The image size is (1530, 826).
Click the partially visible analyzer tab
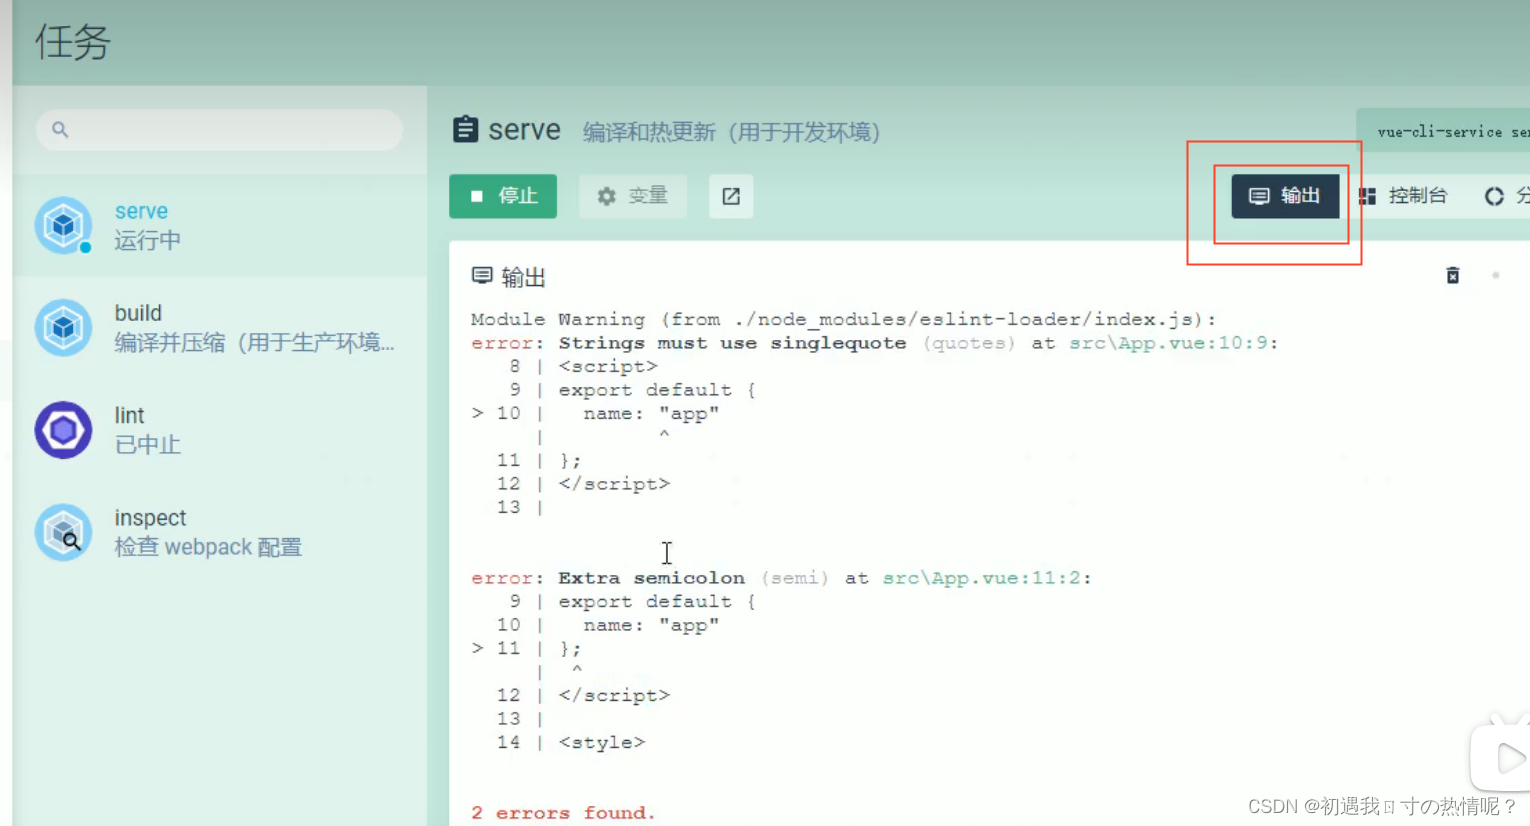[1505, 196]
